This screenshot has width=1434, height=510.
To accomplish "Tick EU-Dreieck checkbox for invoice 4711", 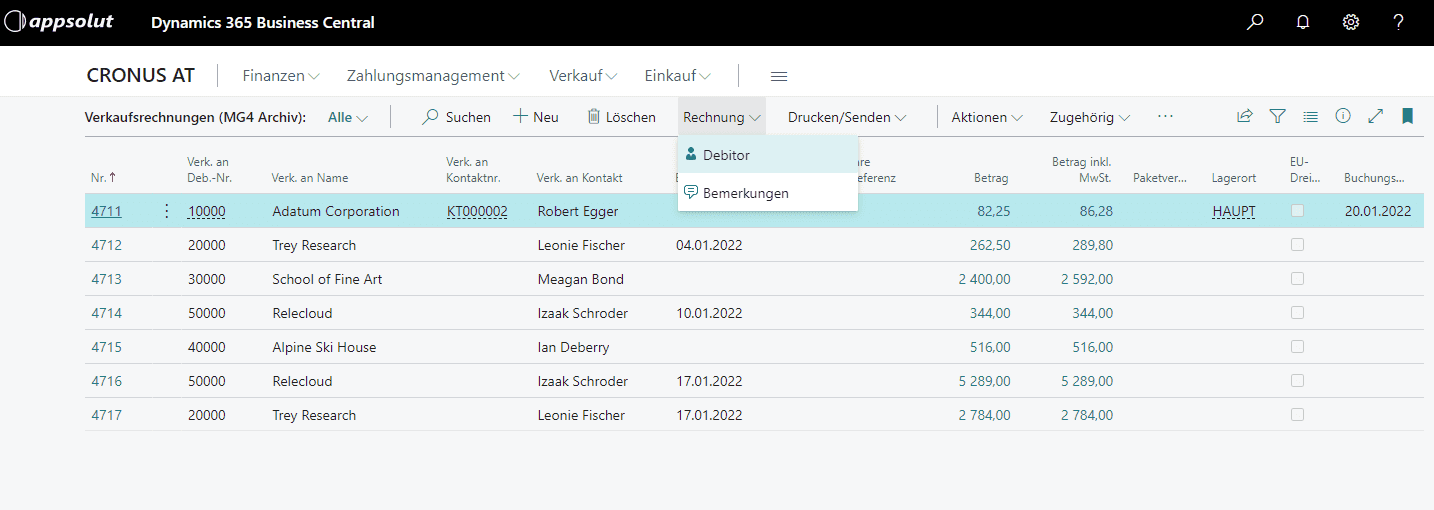I will (1297, 211).
